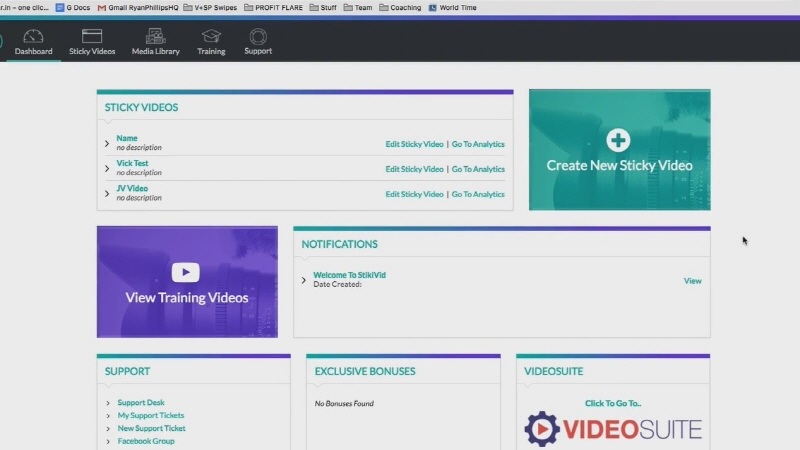Expand the JV Video row chevron
This screenshot has width=800, height=450.
107,193
